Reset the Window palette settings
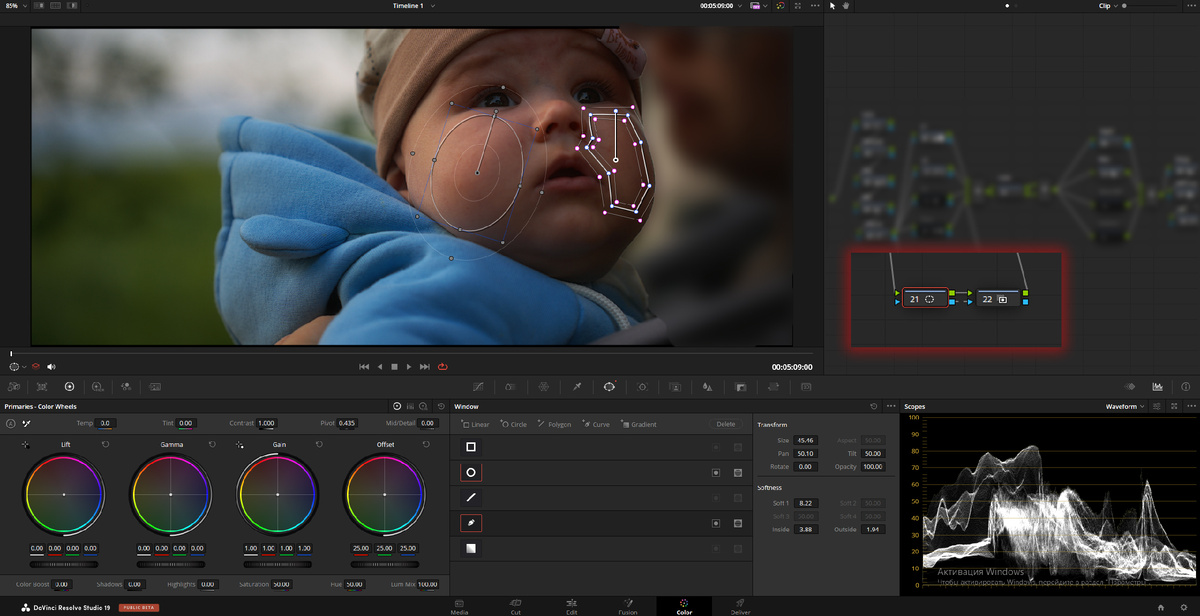1200x616 pixels. [874, 407]
